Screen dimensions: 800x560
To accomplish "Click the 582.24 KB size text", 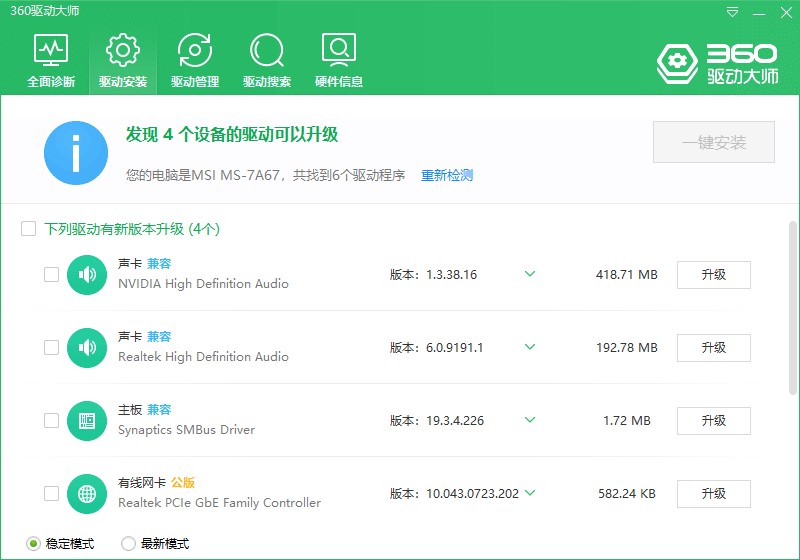I will click(627, 494).
